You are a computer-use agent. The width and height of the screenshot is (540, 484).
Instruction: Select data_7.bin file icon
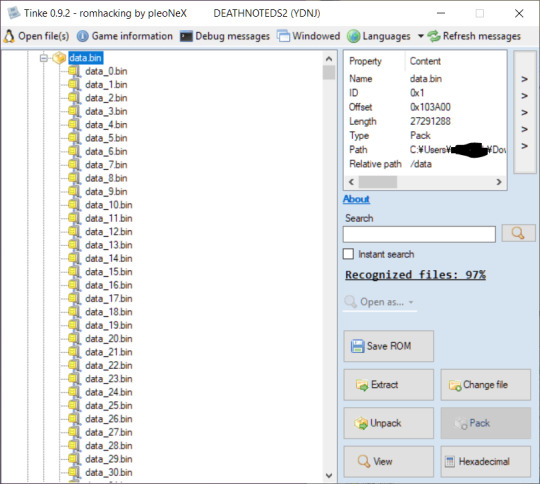74,165
